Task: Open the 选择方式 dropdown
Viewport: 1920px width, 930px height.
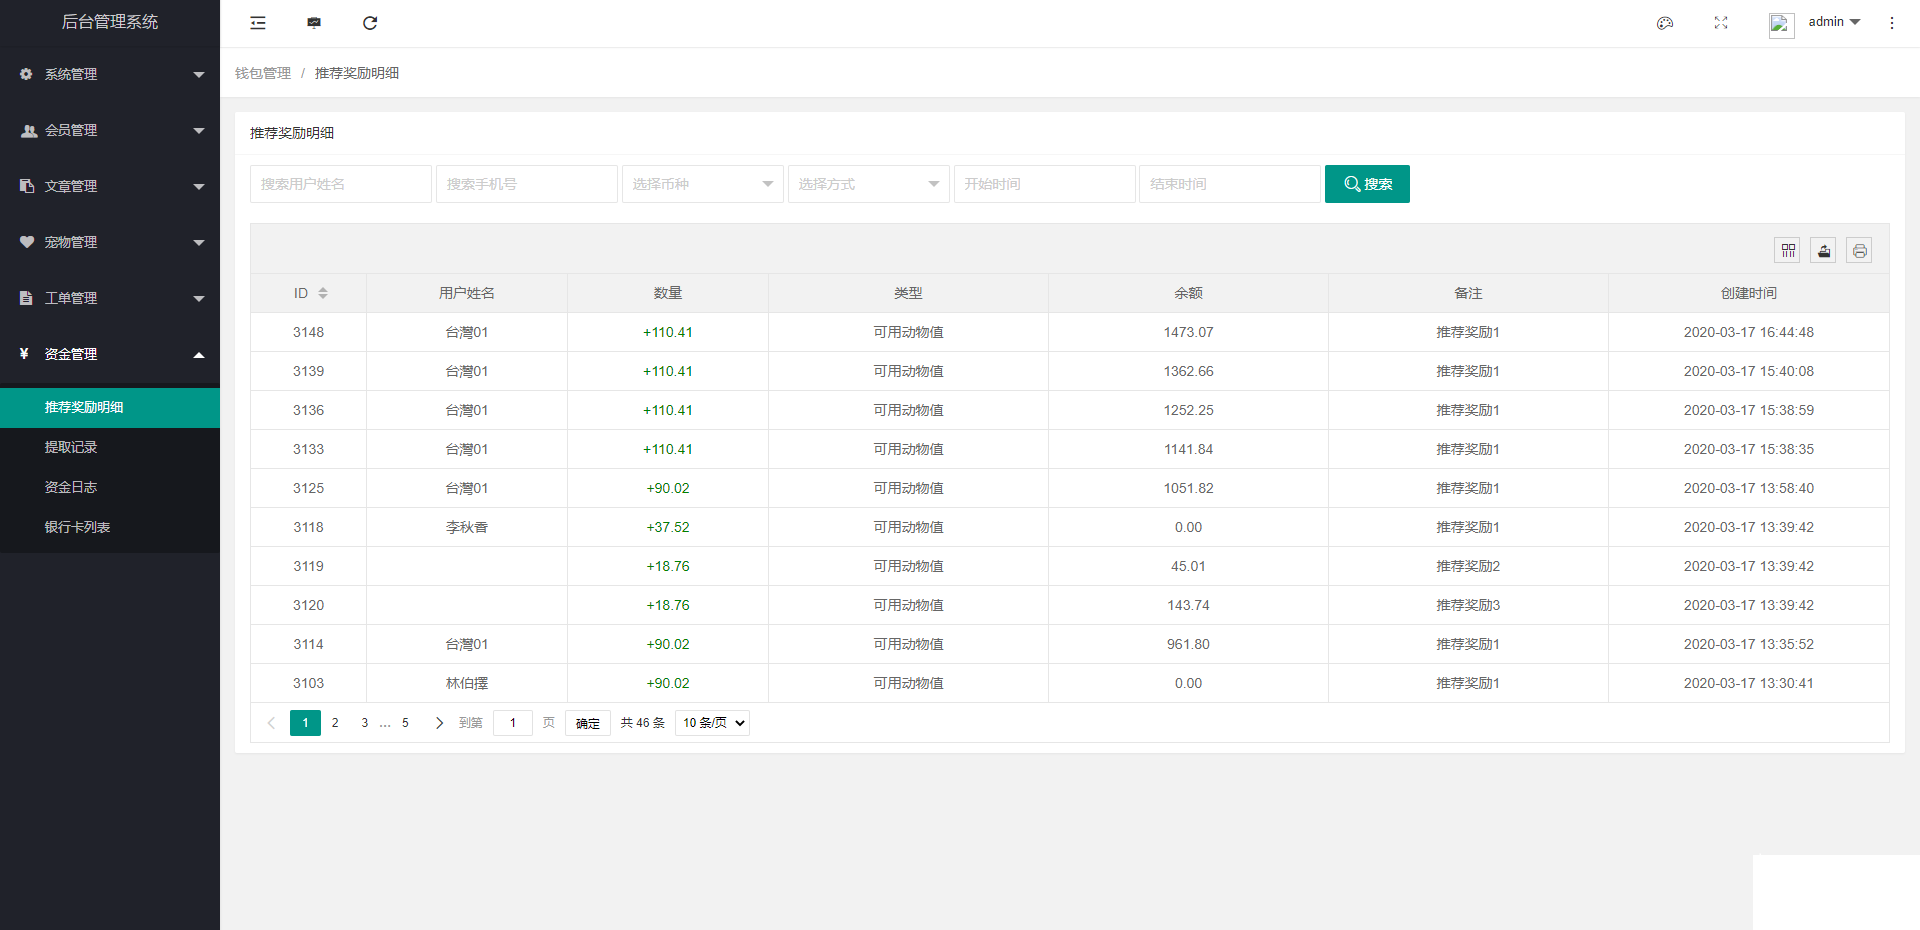Action: (868, 184)
